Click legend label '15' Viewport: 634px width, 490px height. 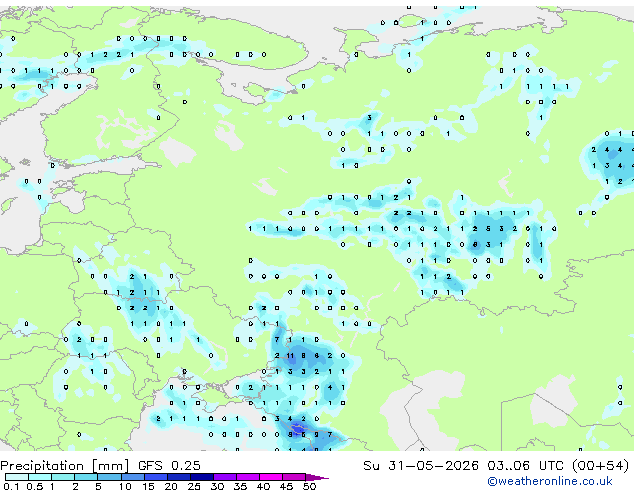[148, 486]
